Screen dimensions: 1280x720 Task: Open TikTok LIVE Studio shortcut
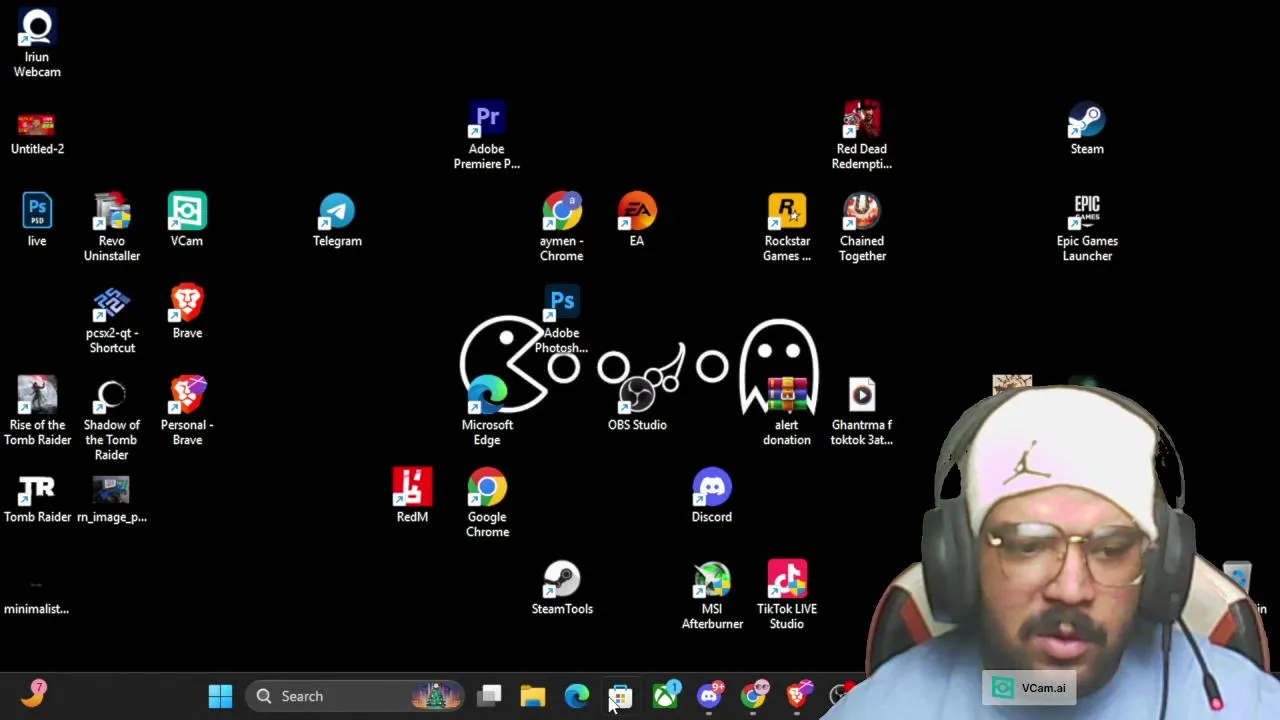pos(787,595)
